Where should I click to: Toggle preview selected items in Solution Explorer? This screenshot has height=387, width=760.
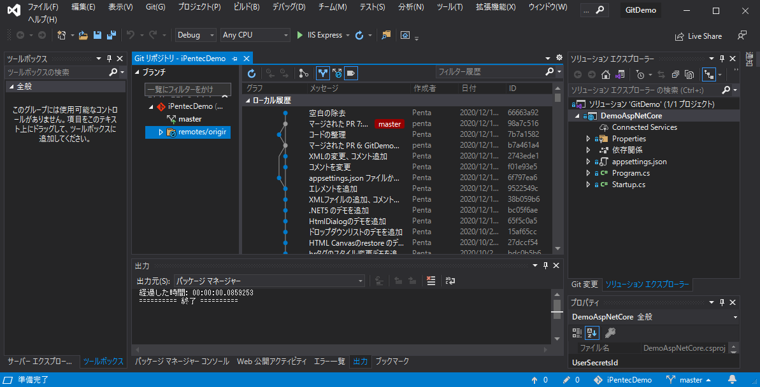pyautogui.click(x=709, y=75)
